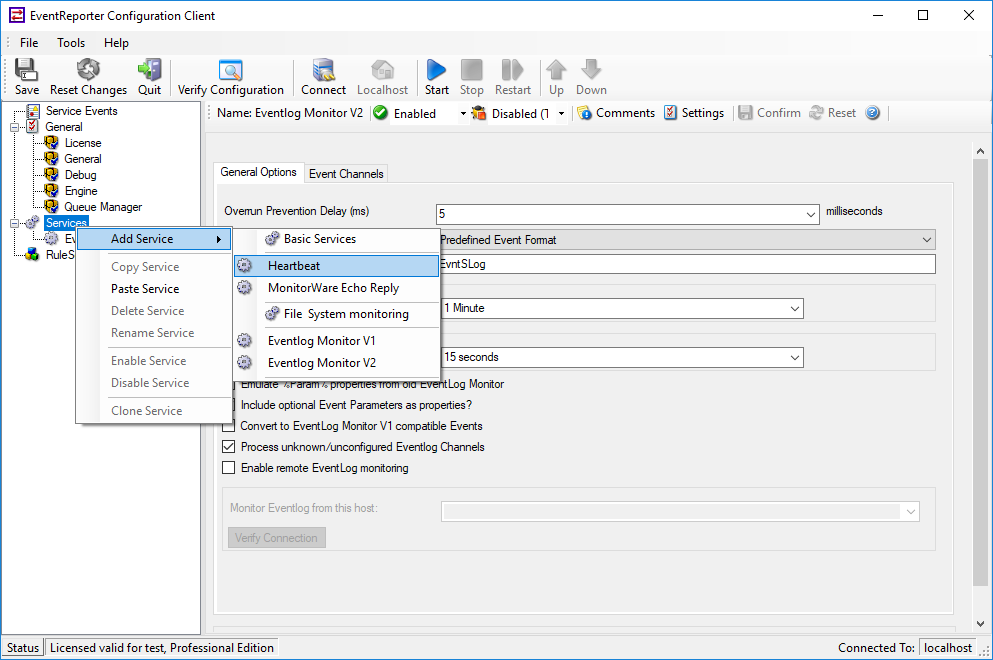Choose MonitorWare Echo Reply service

[336, 288]
